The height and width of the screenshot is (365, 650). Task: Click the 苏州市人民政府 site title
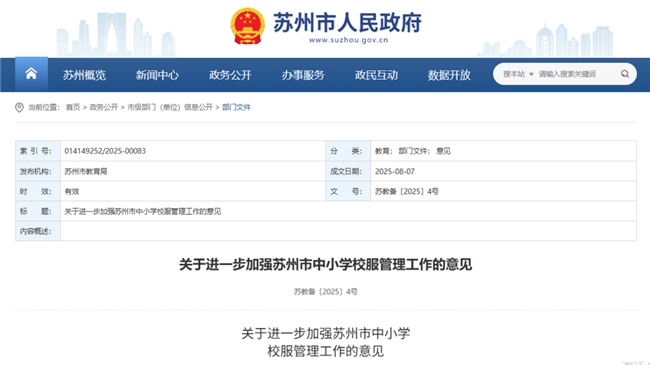tap(347, 22)
